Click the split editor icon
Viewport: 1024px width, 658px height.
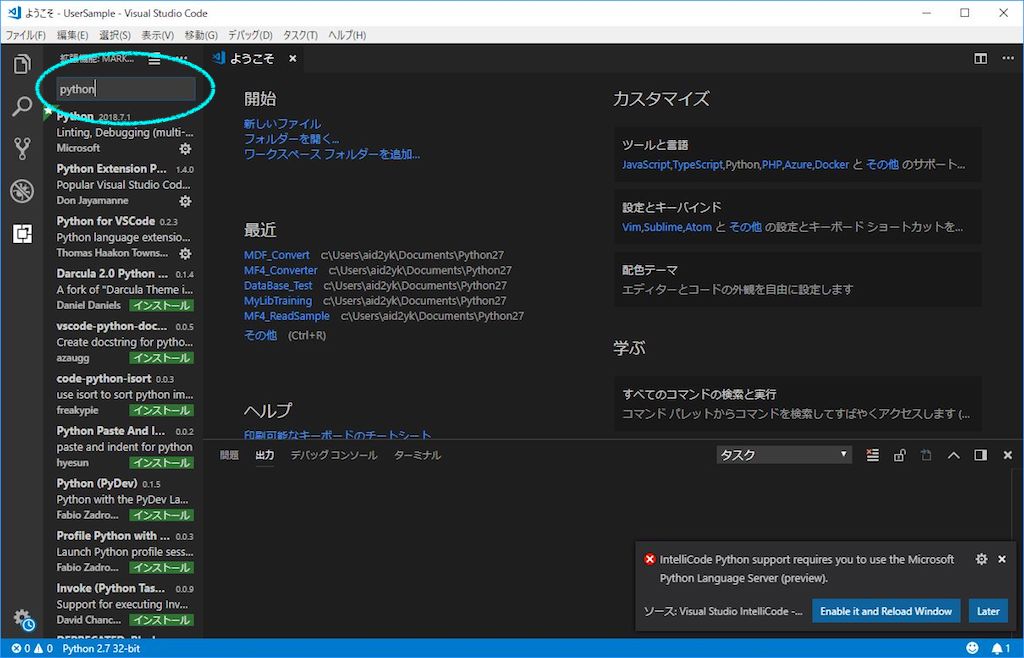981,59
